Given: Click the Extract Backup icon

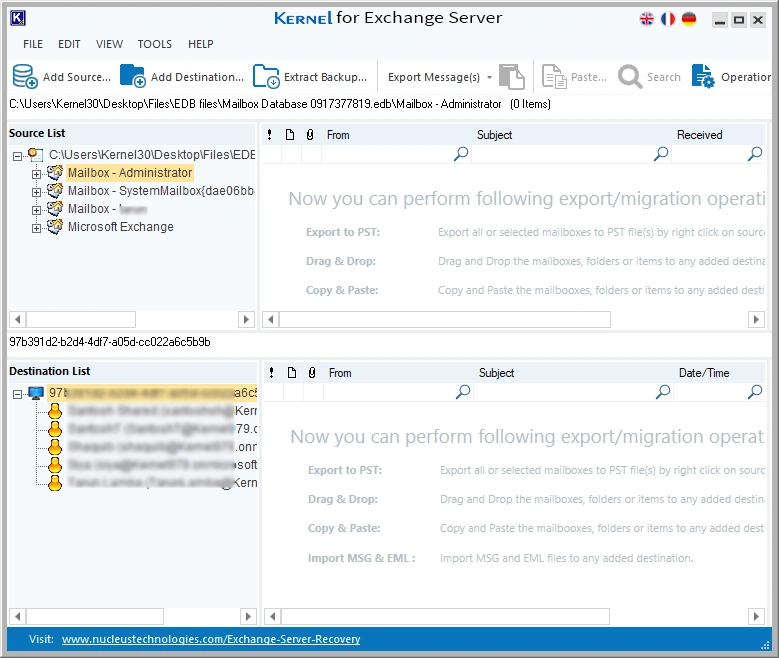Looking at the screenshot, I should click(266, 76).
